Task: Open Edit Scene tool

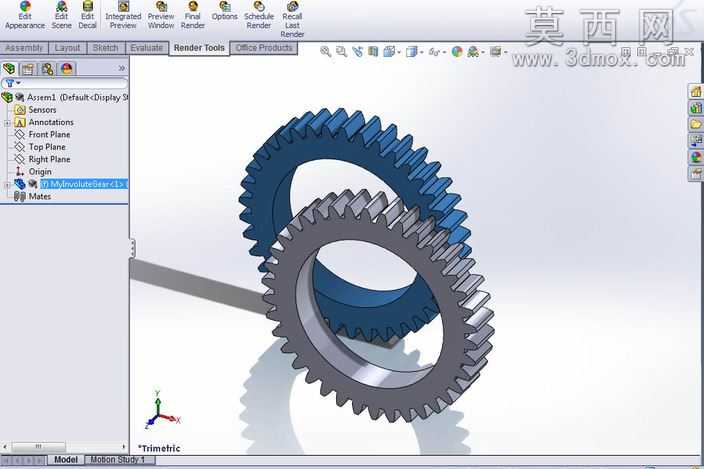Action: [62, 16]
